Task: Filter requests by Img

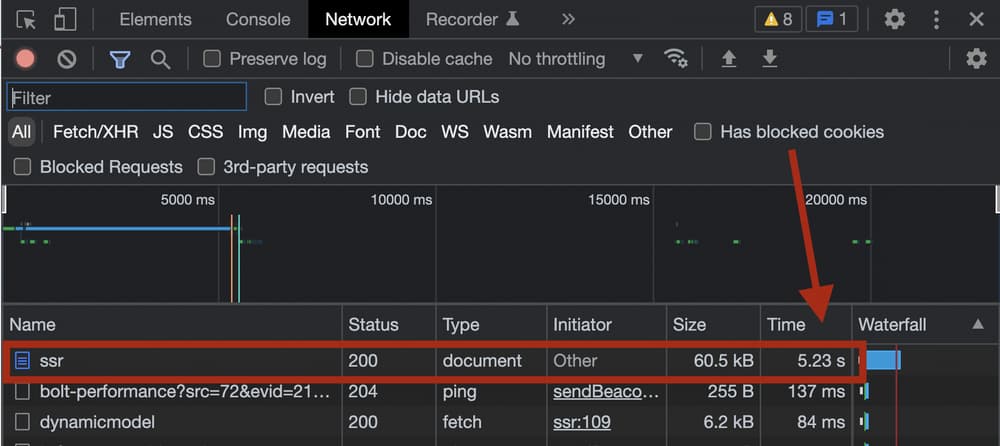Action: 253,132
